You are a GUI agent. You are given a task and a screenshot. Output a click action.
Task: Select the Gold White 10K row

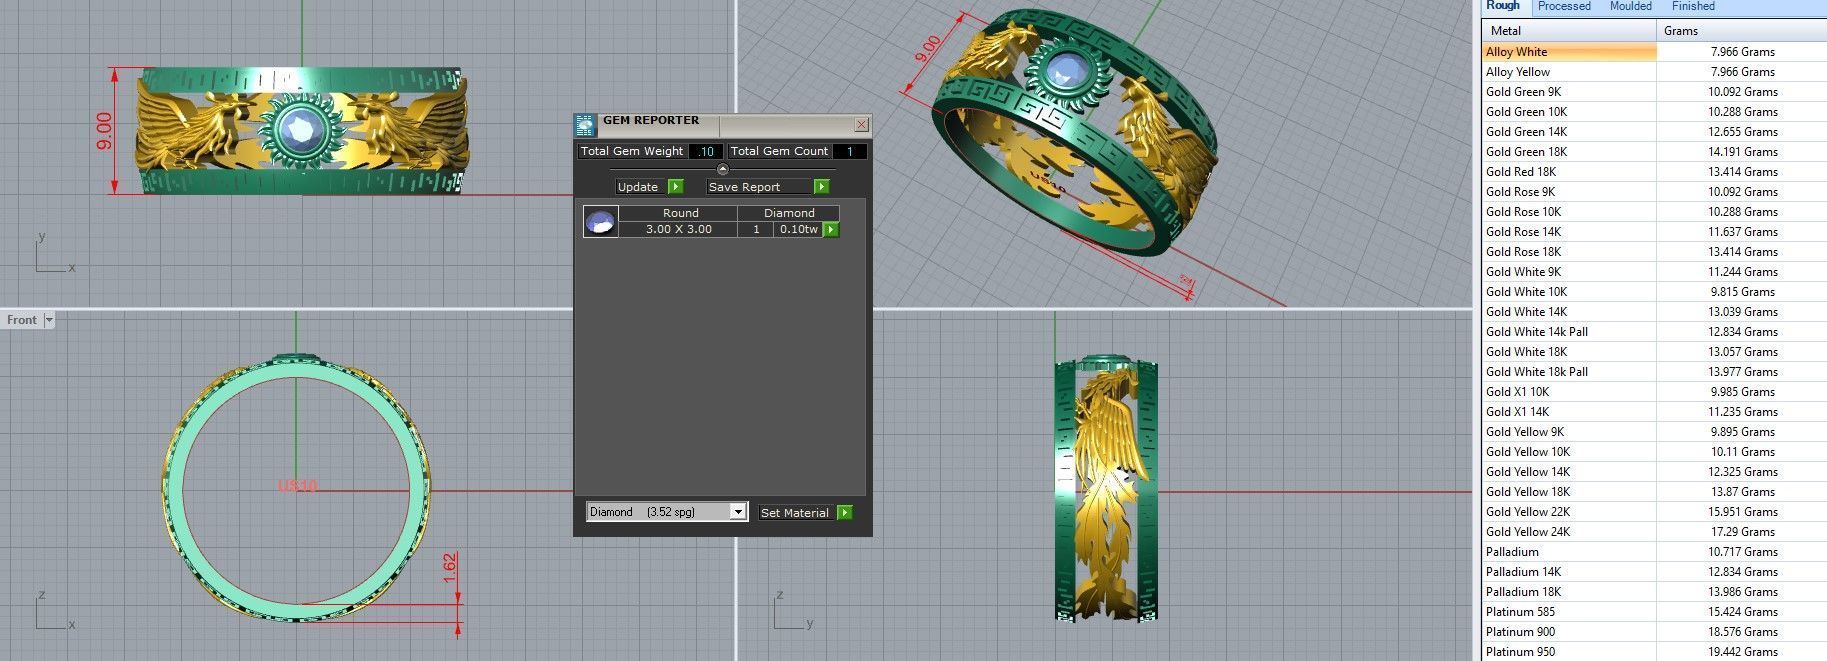click(x=1654, y=292)
